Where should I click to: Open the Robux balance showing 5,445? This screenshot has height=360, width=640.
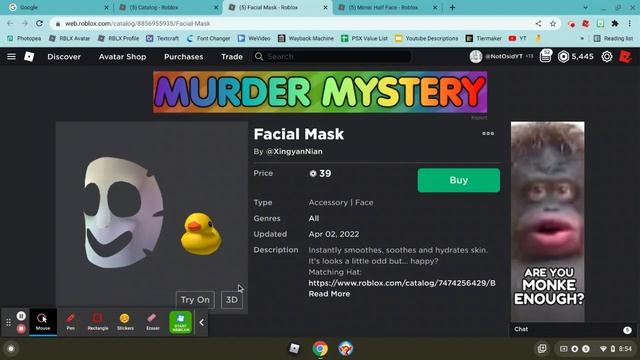[x=576, y=56]
